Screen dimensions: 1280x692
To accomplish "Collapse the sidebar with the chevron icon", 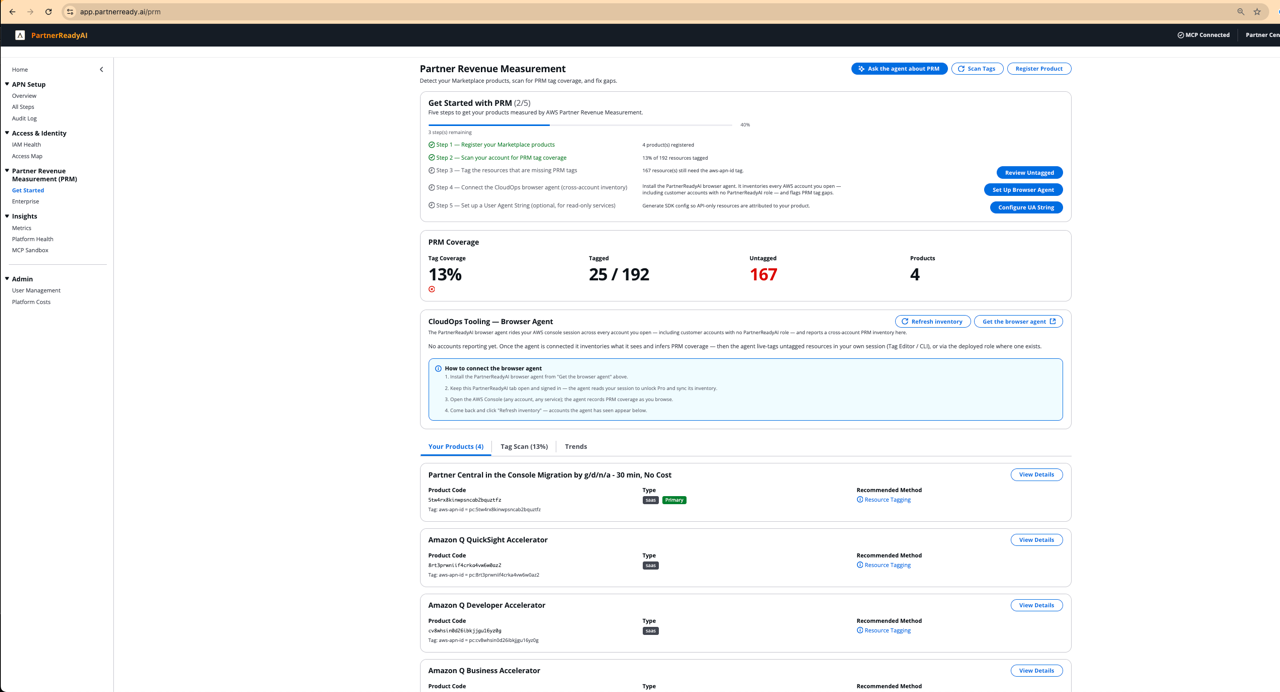I will (x=101, y=70).
